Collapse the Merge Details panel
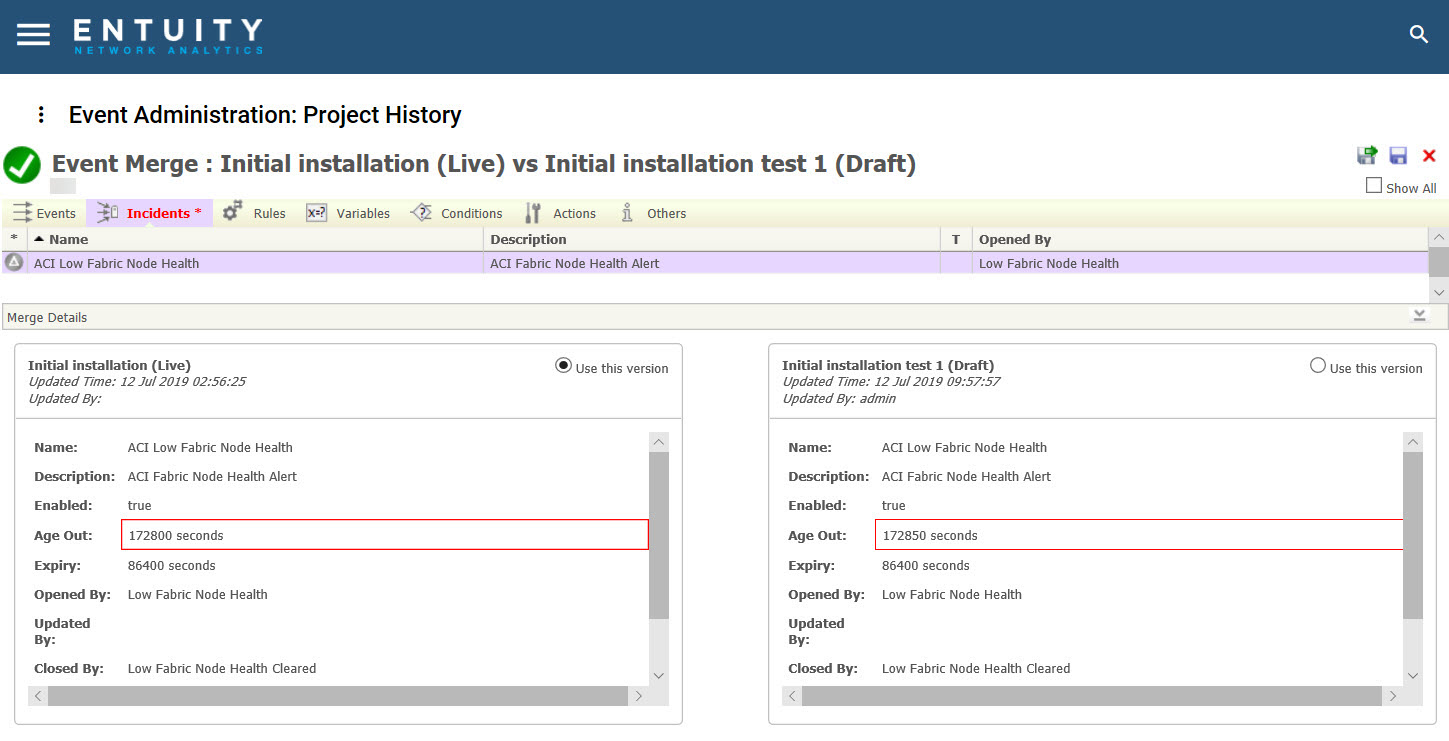 1419,316
